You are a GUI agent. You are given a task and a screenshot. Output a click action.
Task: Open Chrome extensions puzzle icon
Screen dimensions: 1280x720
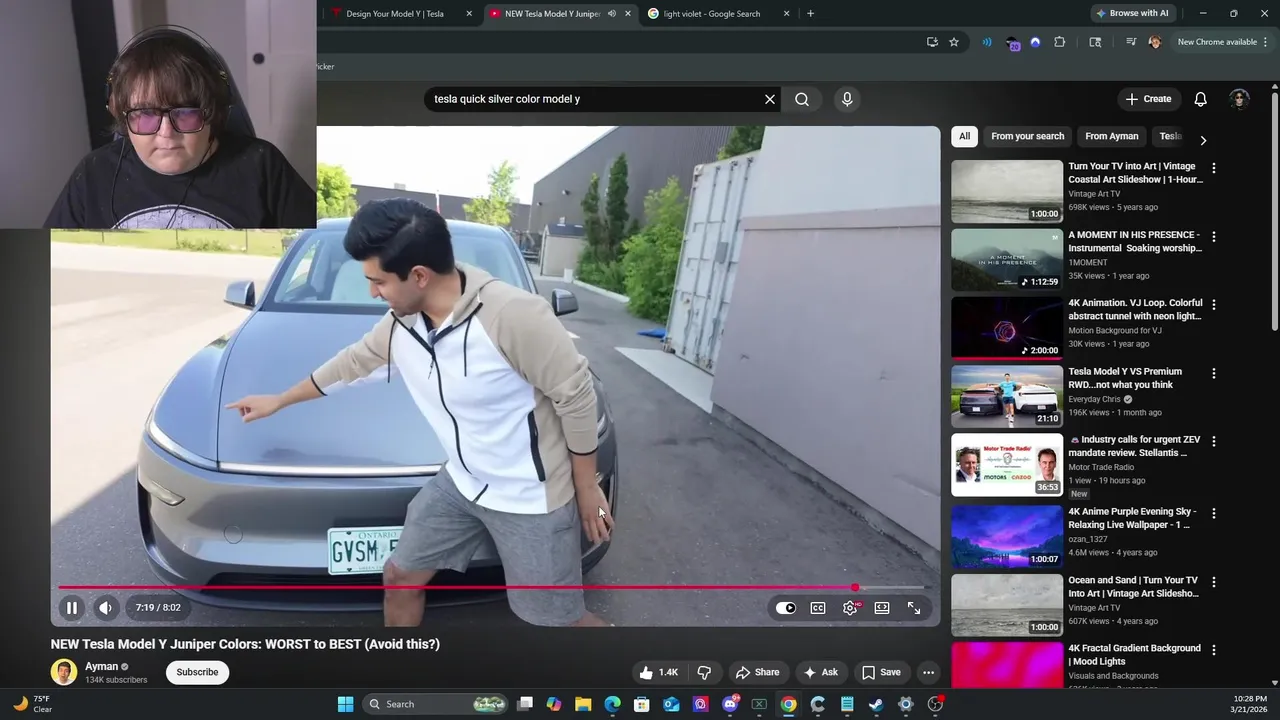[x=1060, y=42]
